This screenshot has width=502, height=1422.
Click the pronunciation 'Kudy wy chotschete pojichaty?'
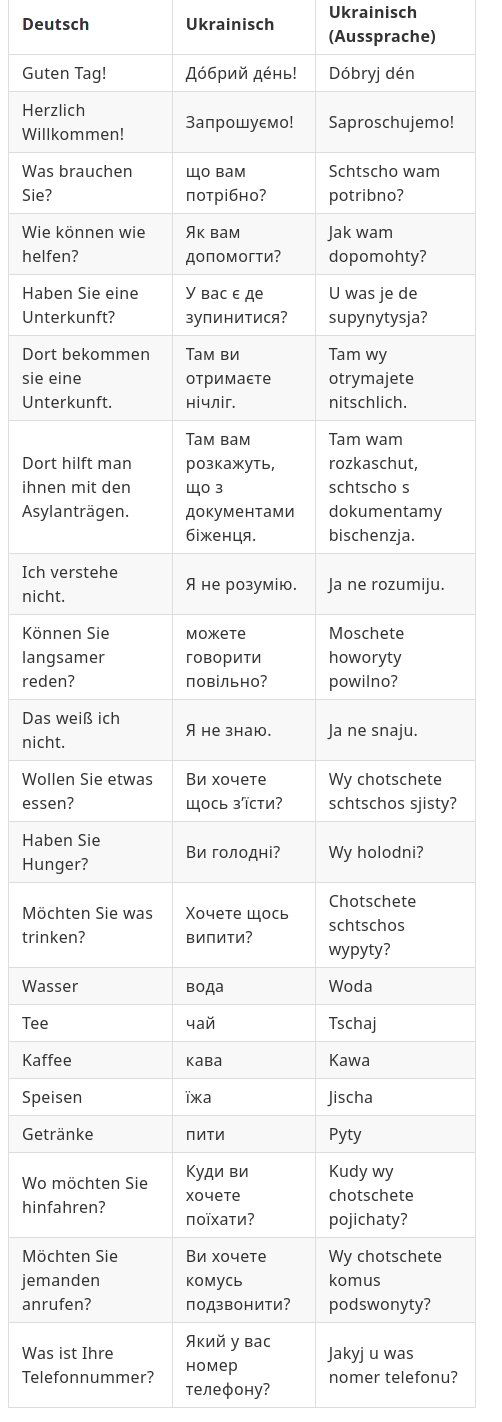click(x=371, y=1195)
